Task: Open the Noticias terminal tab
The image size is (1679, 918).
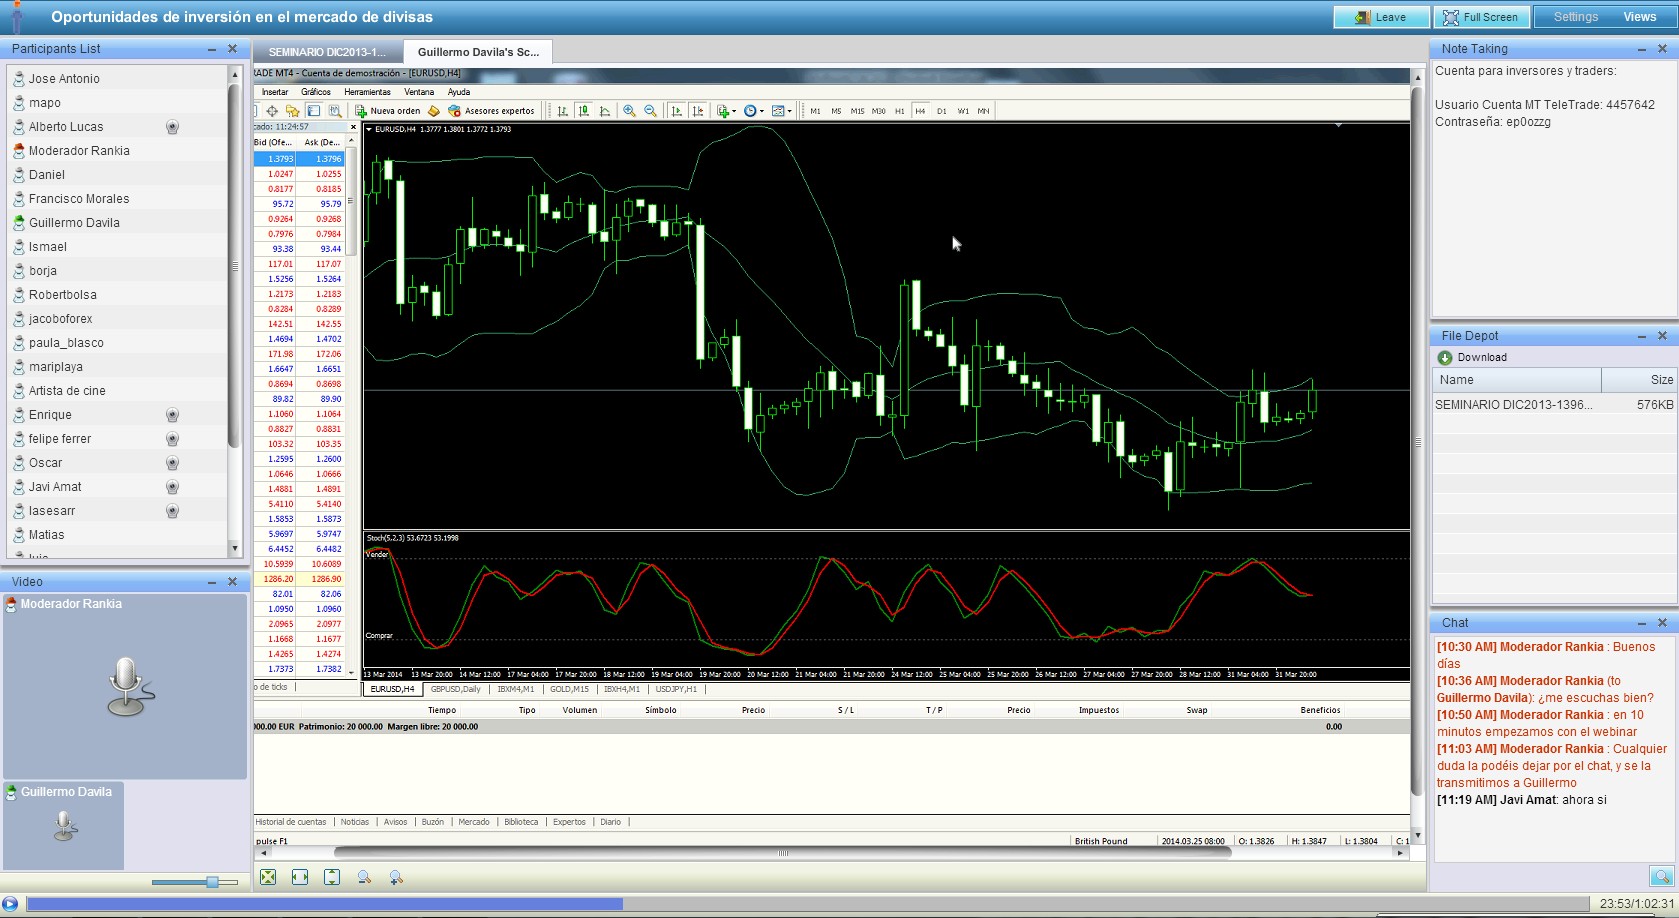Action: pos(355,822)
